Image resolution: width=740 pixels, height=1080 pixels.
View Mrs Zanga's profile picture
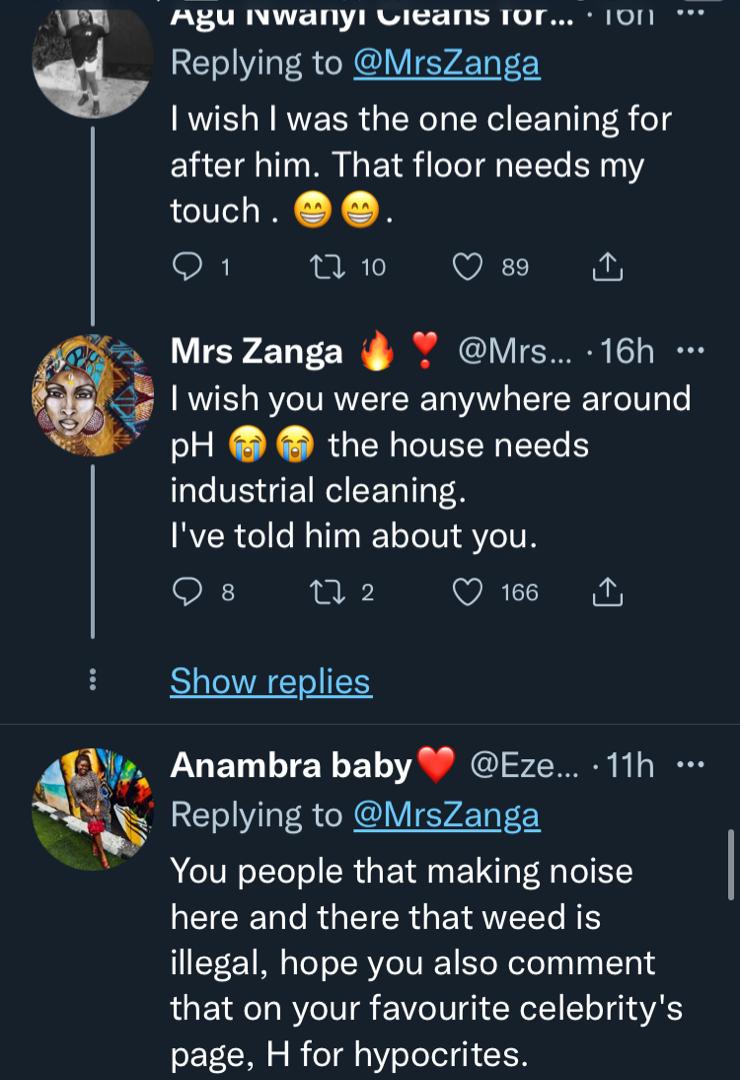pyautogui.click(x=93, y=396)
